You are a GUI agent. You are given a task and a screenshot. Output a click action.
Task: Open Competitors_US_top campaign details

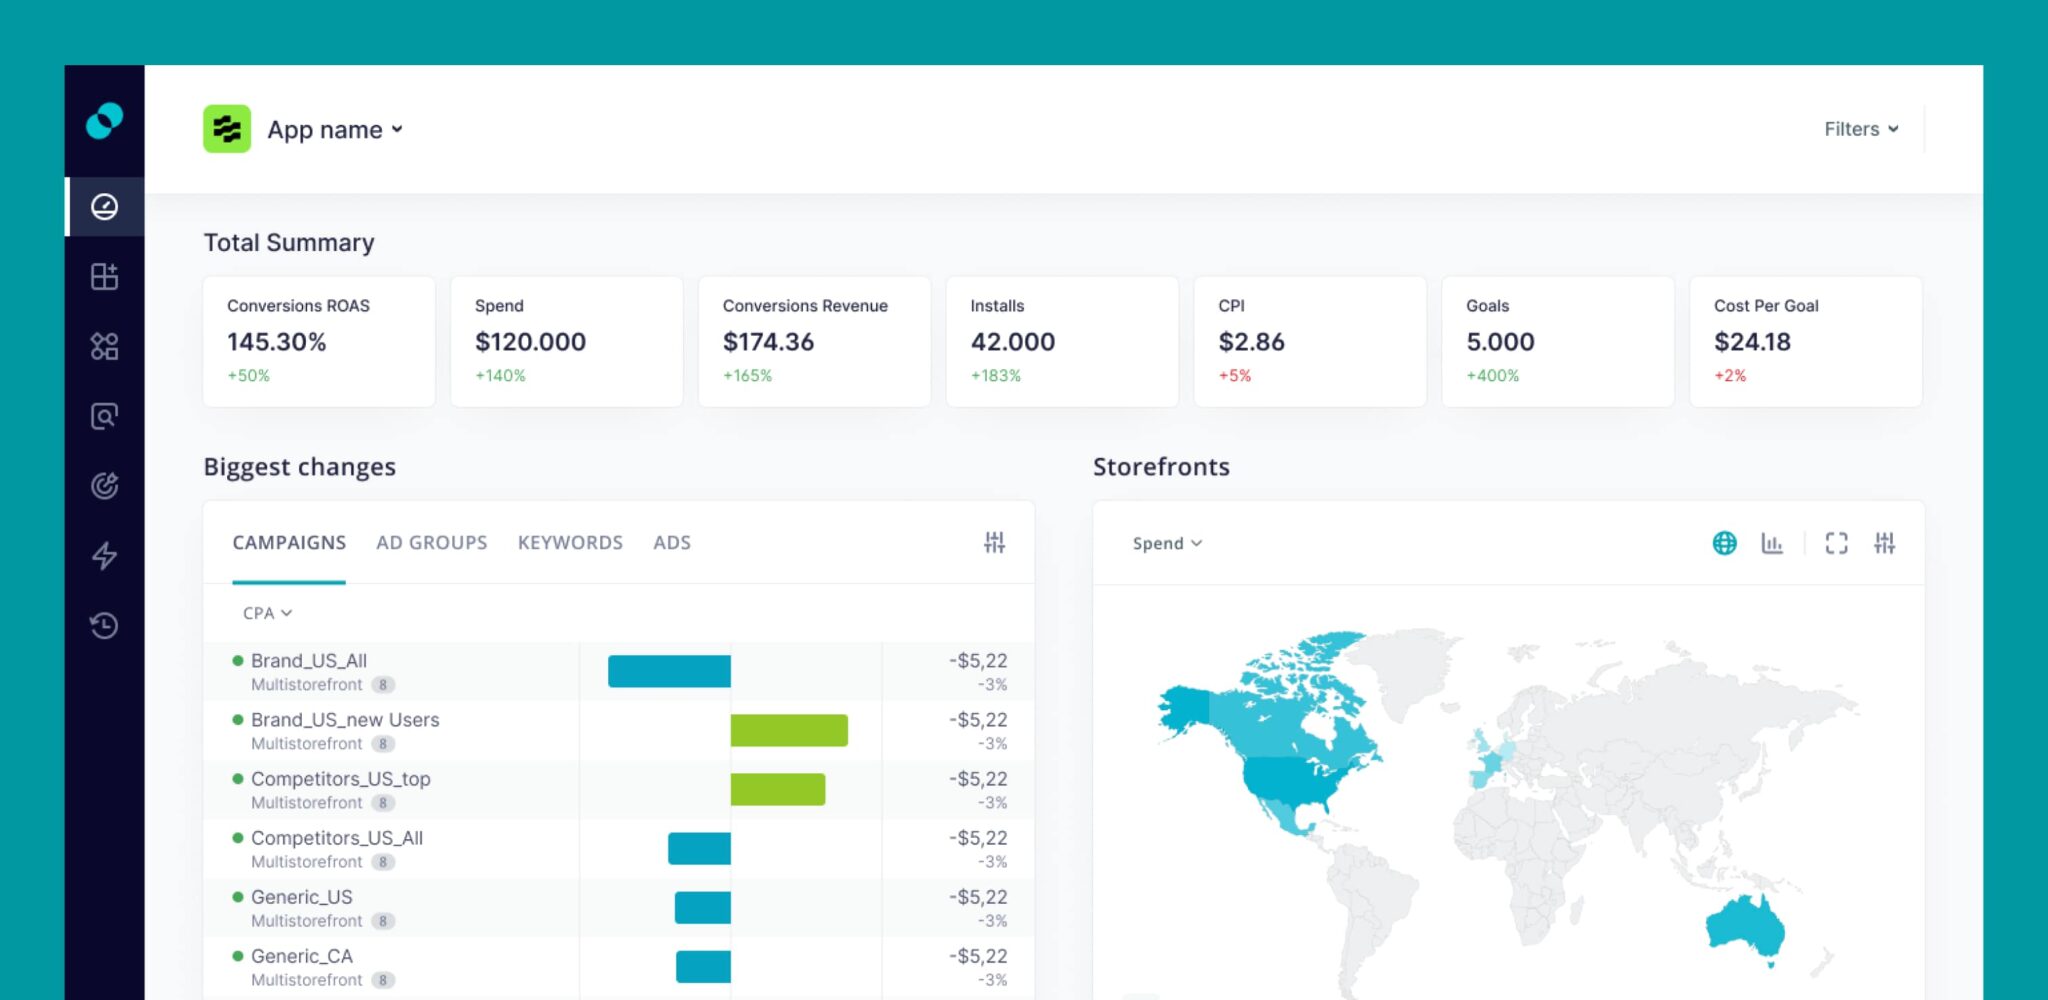coord(342,778)
